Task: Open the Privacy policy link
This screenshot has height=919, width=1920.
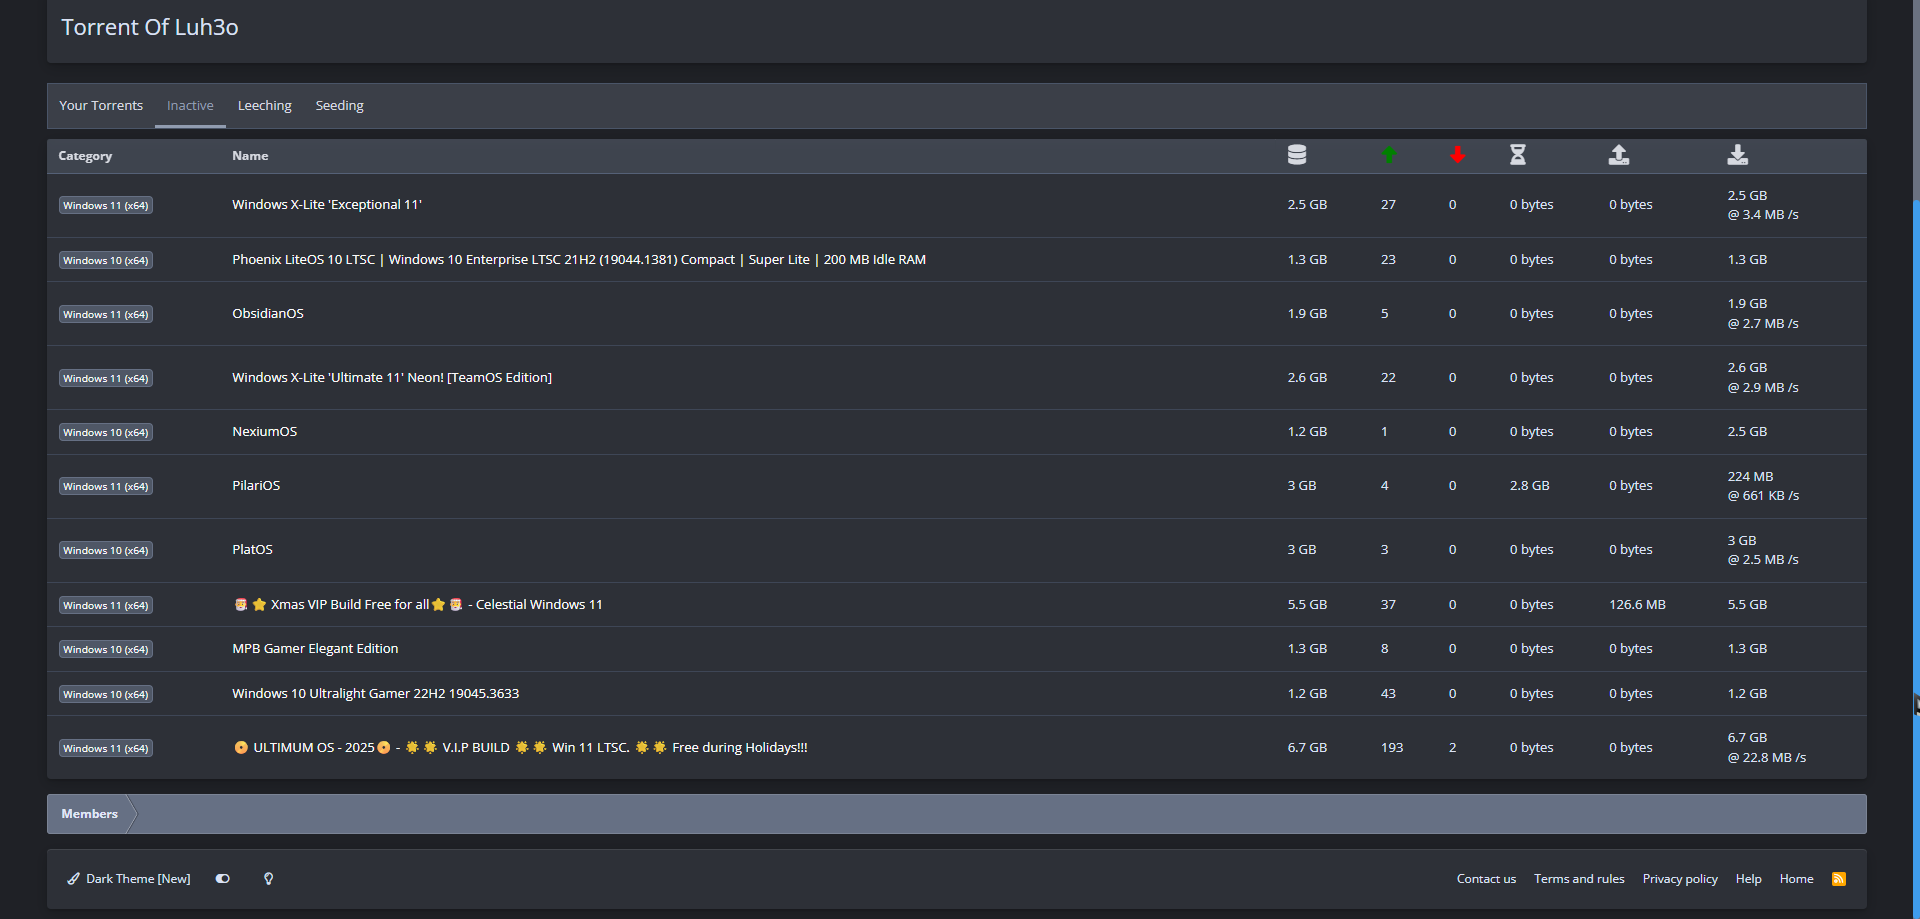Action: click(x=1680, y=879)
